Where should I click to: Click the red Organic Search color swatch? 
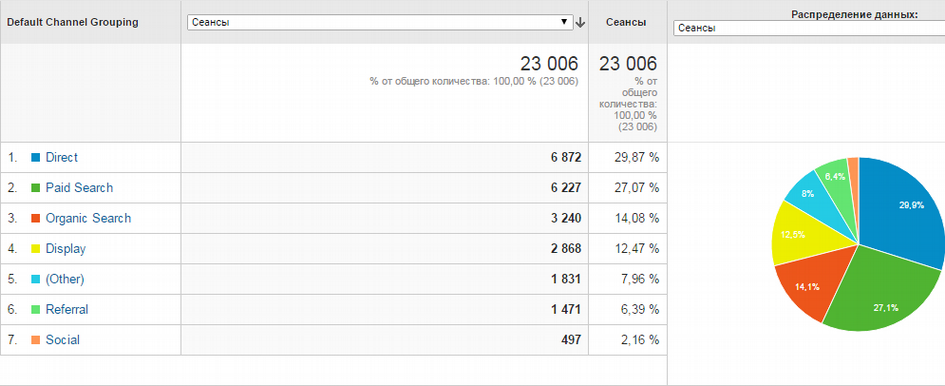pyautogui.click(x=35, y=218)
